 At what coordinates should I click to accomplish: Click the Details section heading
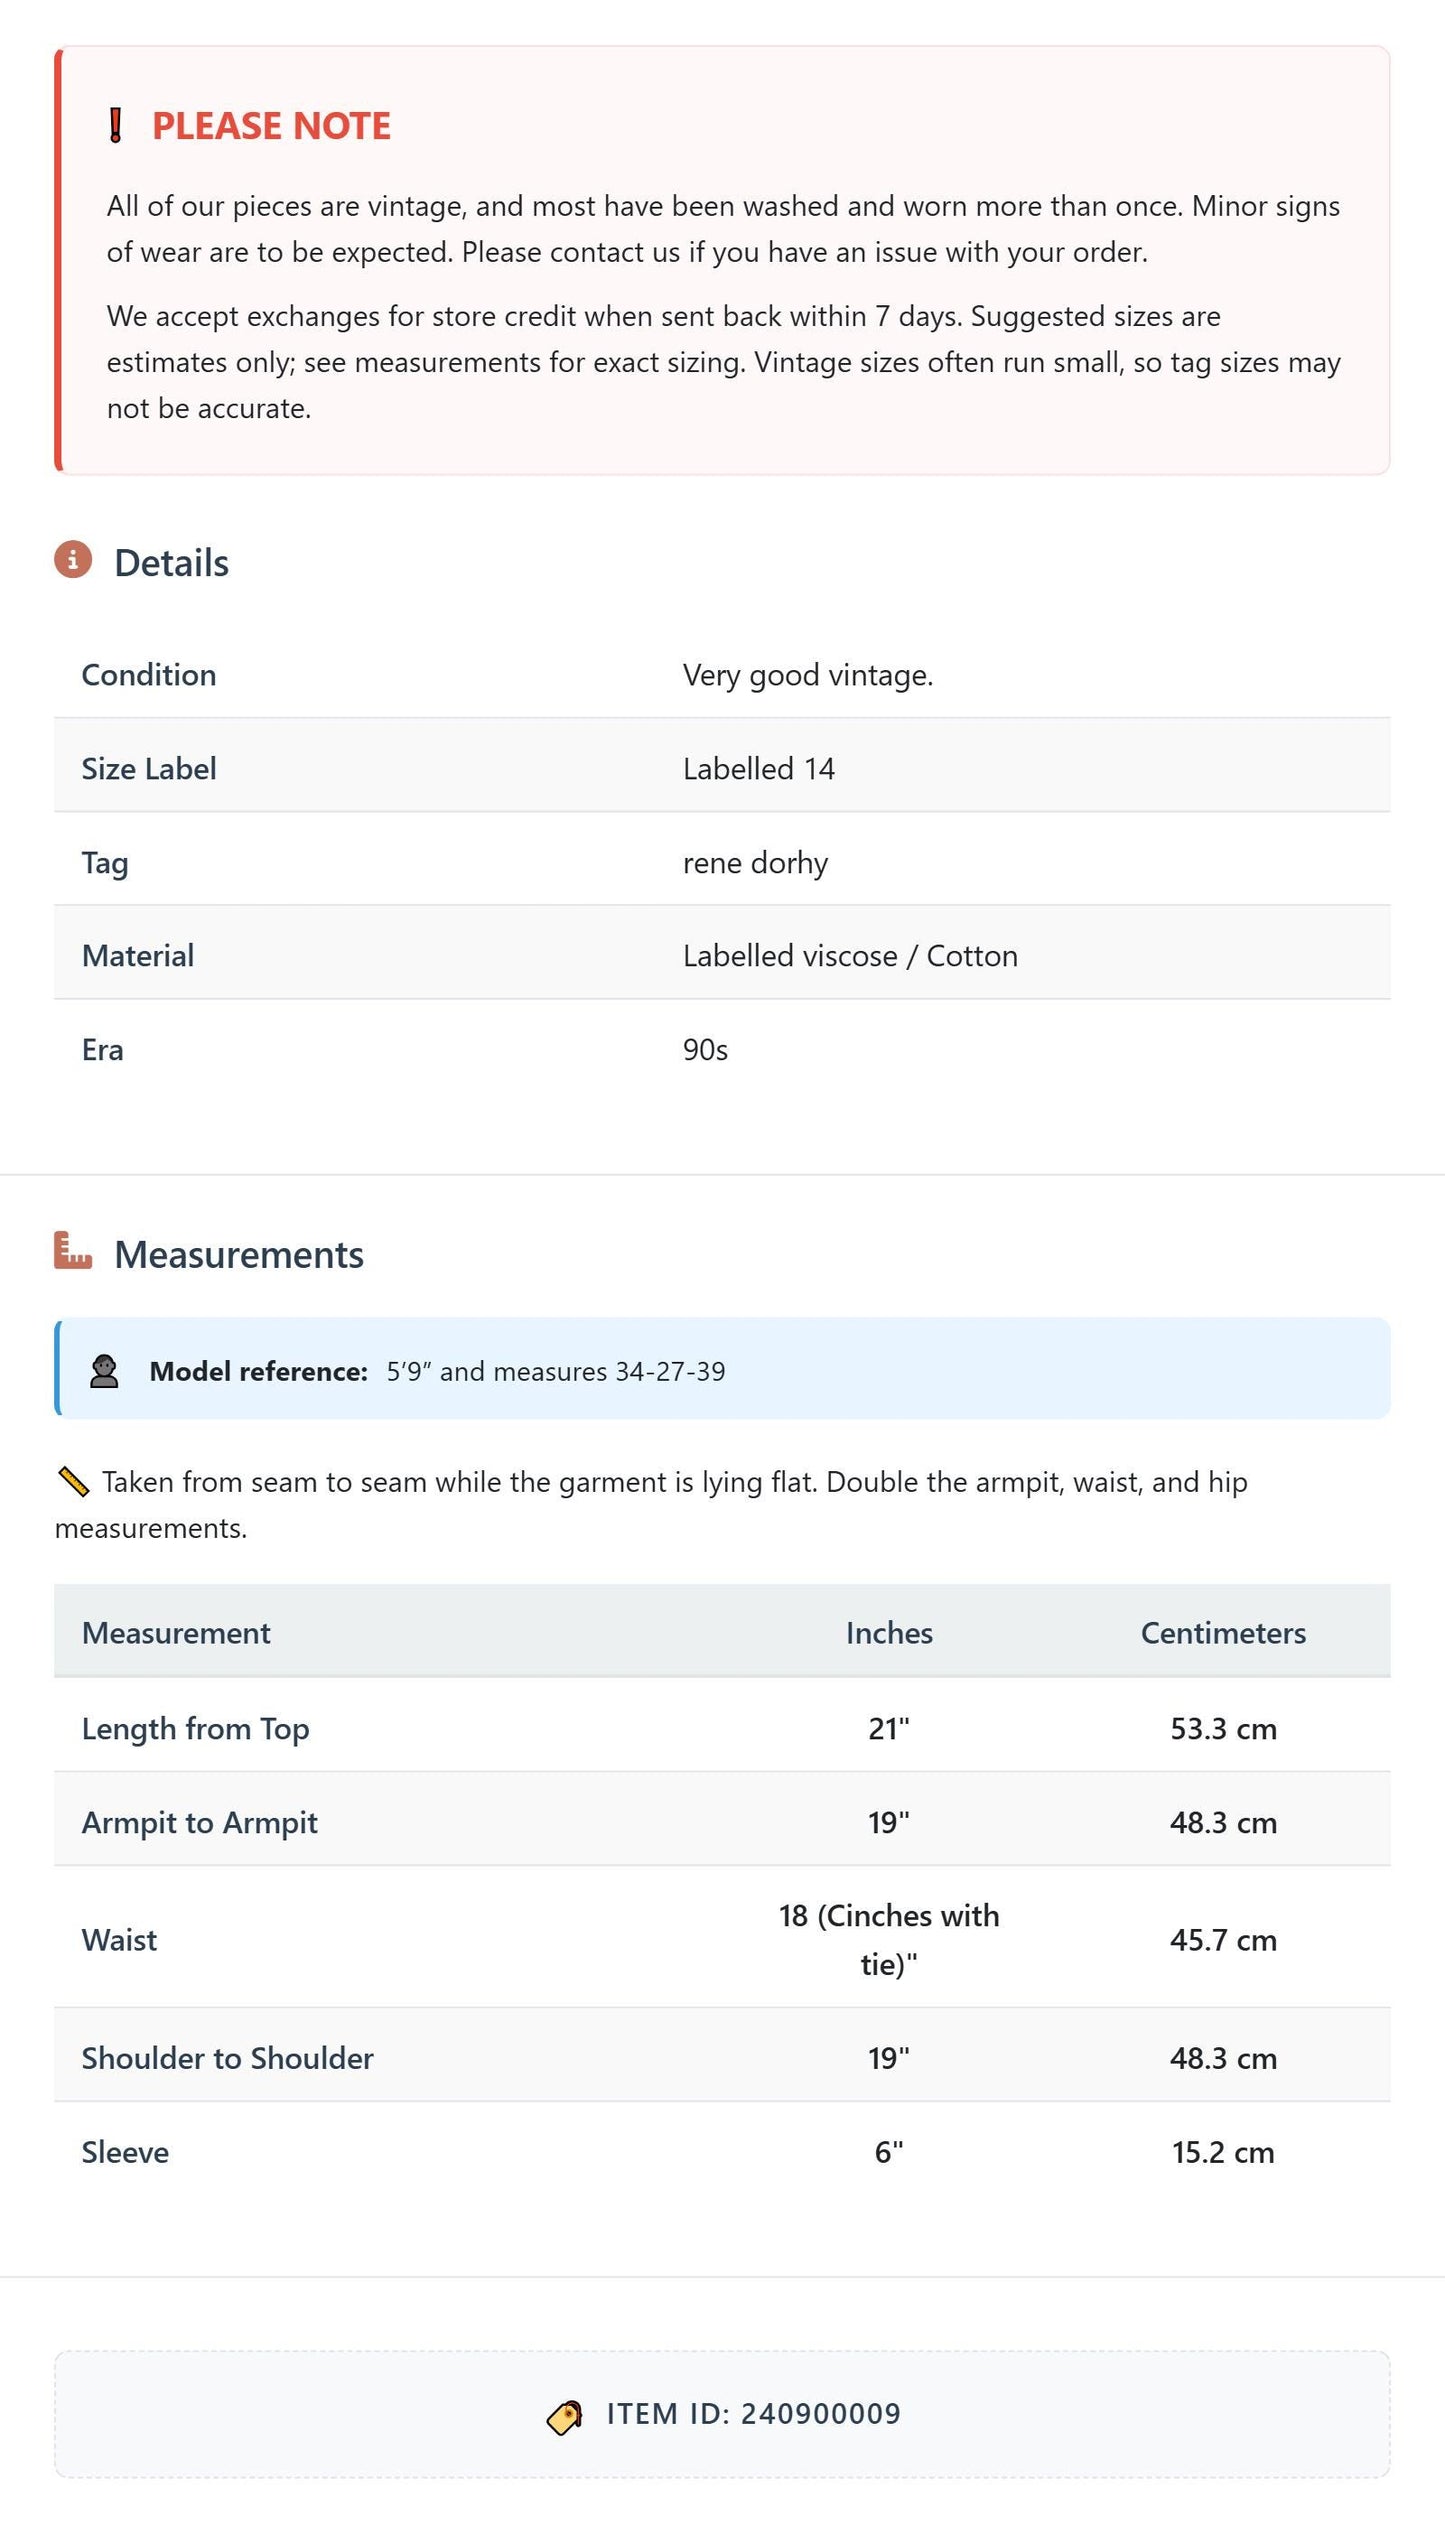click(x=172, y=563)
